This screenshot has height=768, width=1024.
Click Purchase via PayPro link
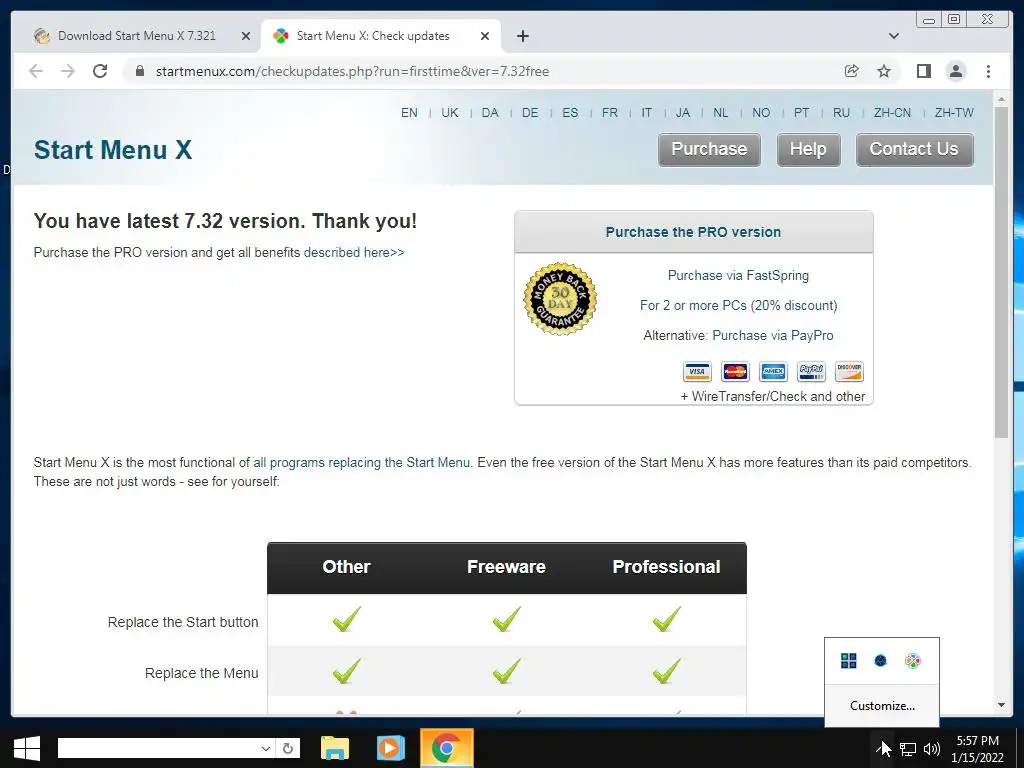point(773,336)
